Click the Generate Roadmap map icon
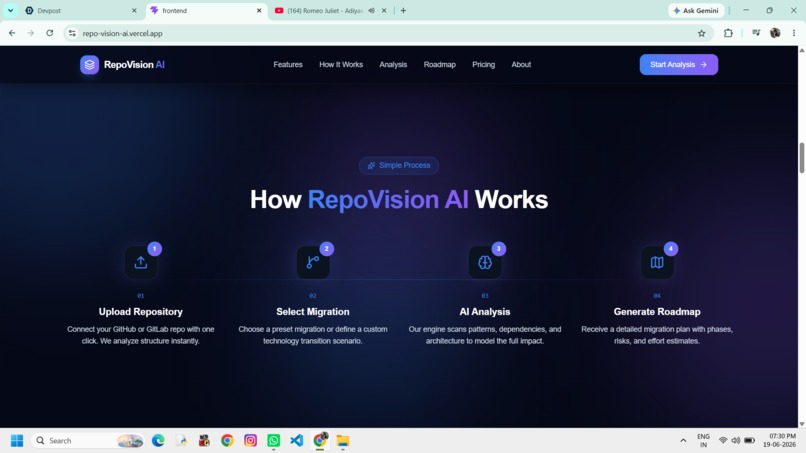 coord(657,262)
